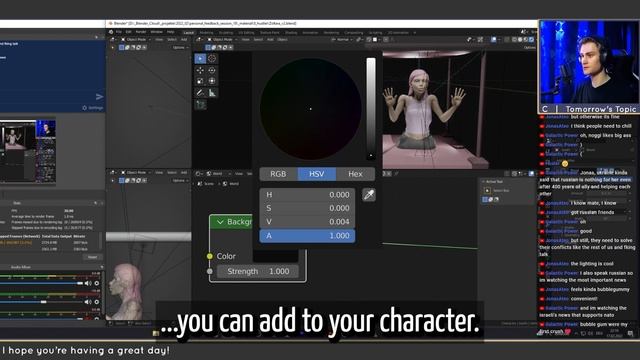Select the Measure tool
640x360 pixels.
[x=212, y=93]
